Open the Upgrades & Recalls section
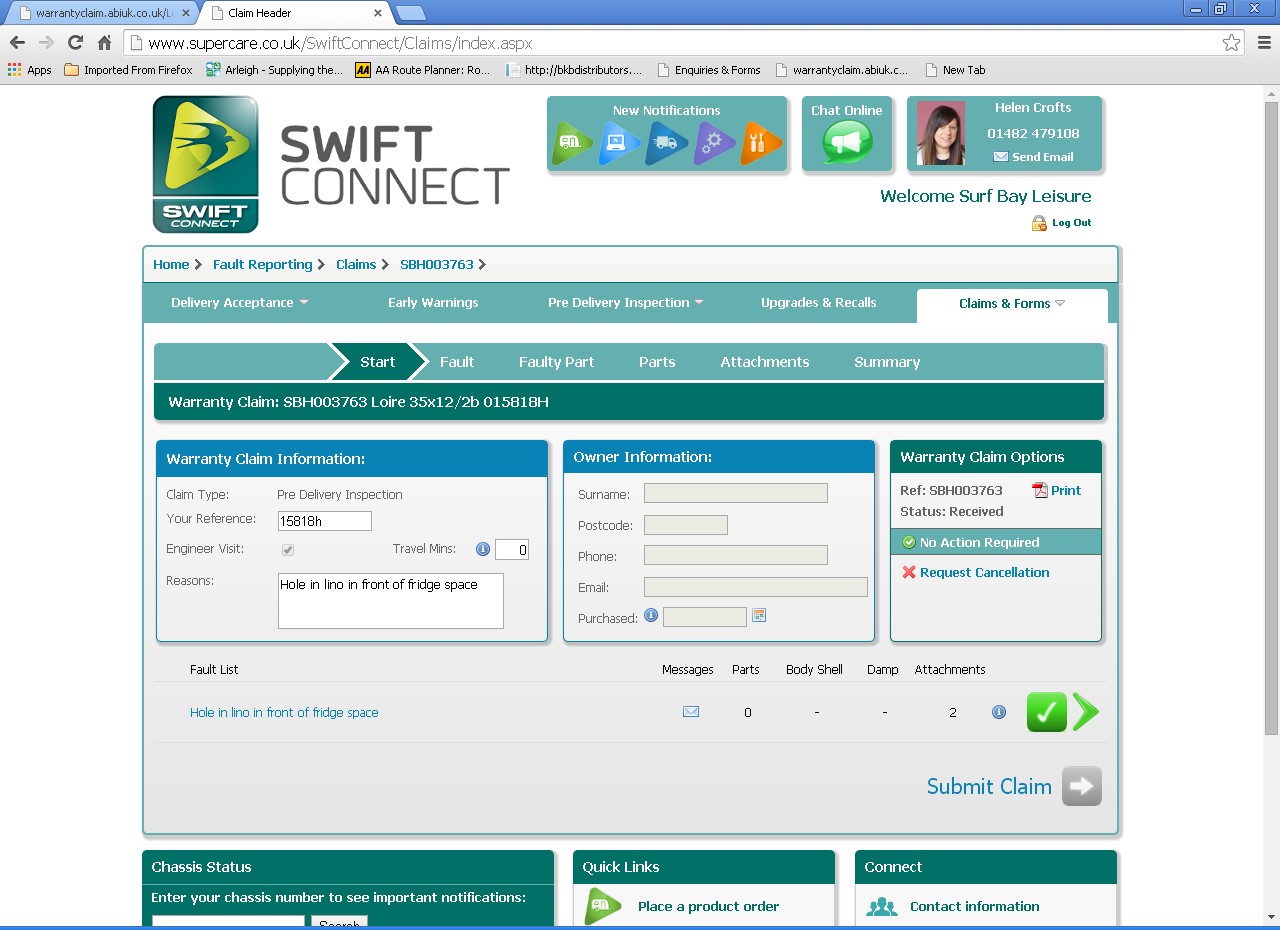 pyautogui.click(x=818, y=303)
